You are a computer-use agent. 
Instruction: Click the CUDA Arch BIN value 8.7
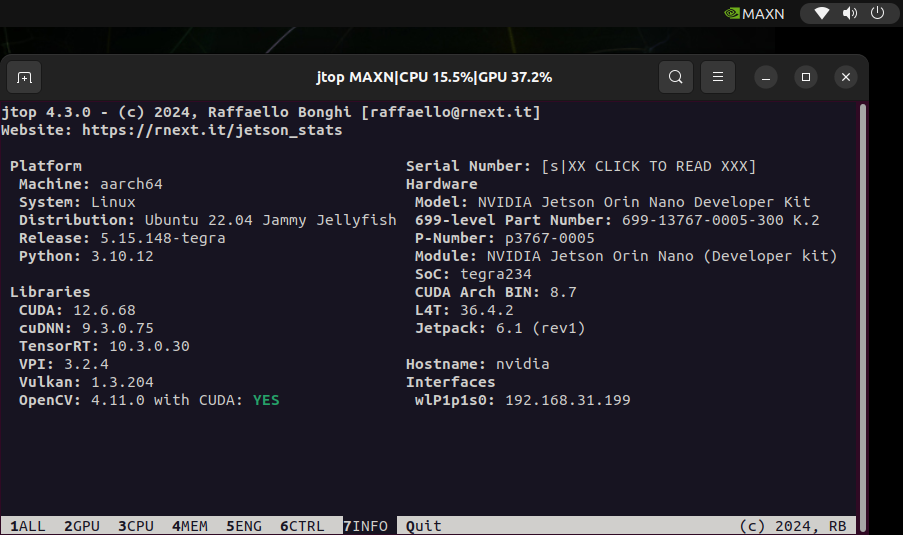coord(563,292)
